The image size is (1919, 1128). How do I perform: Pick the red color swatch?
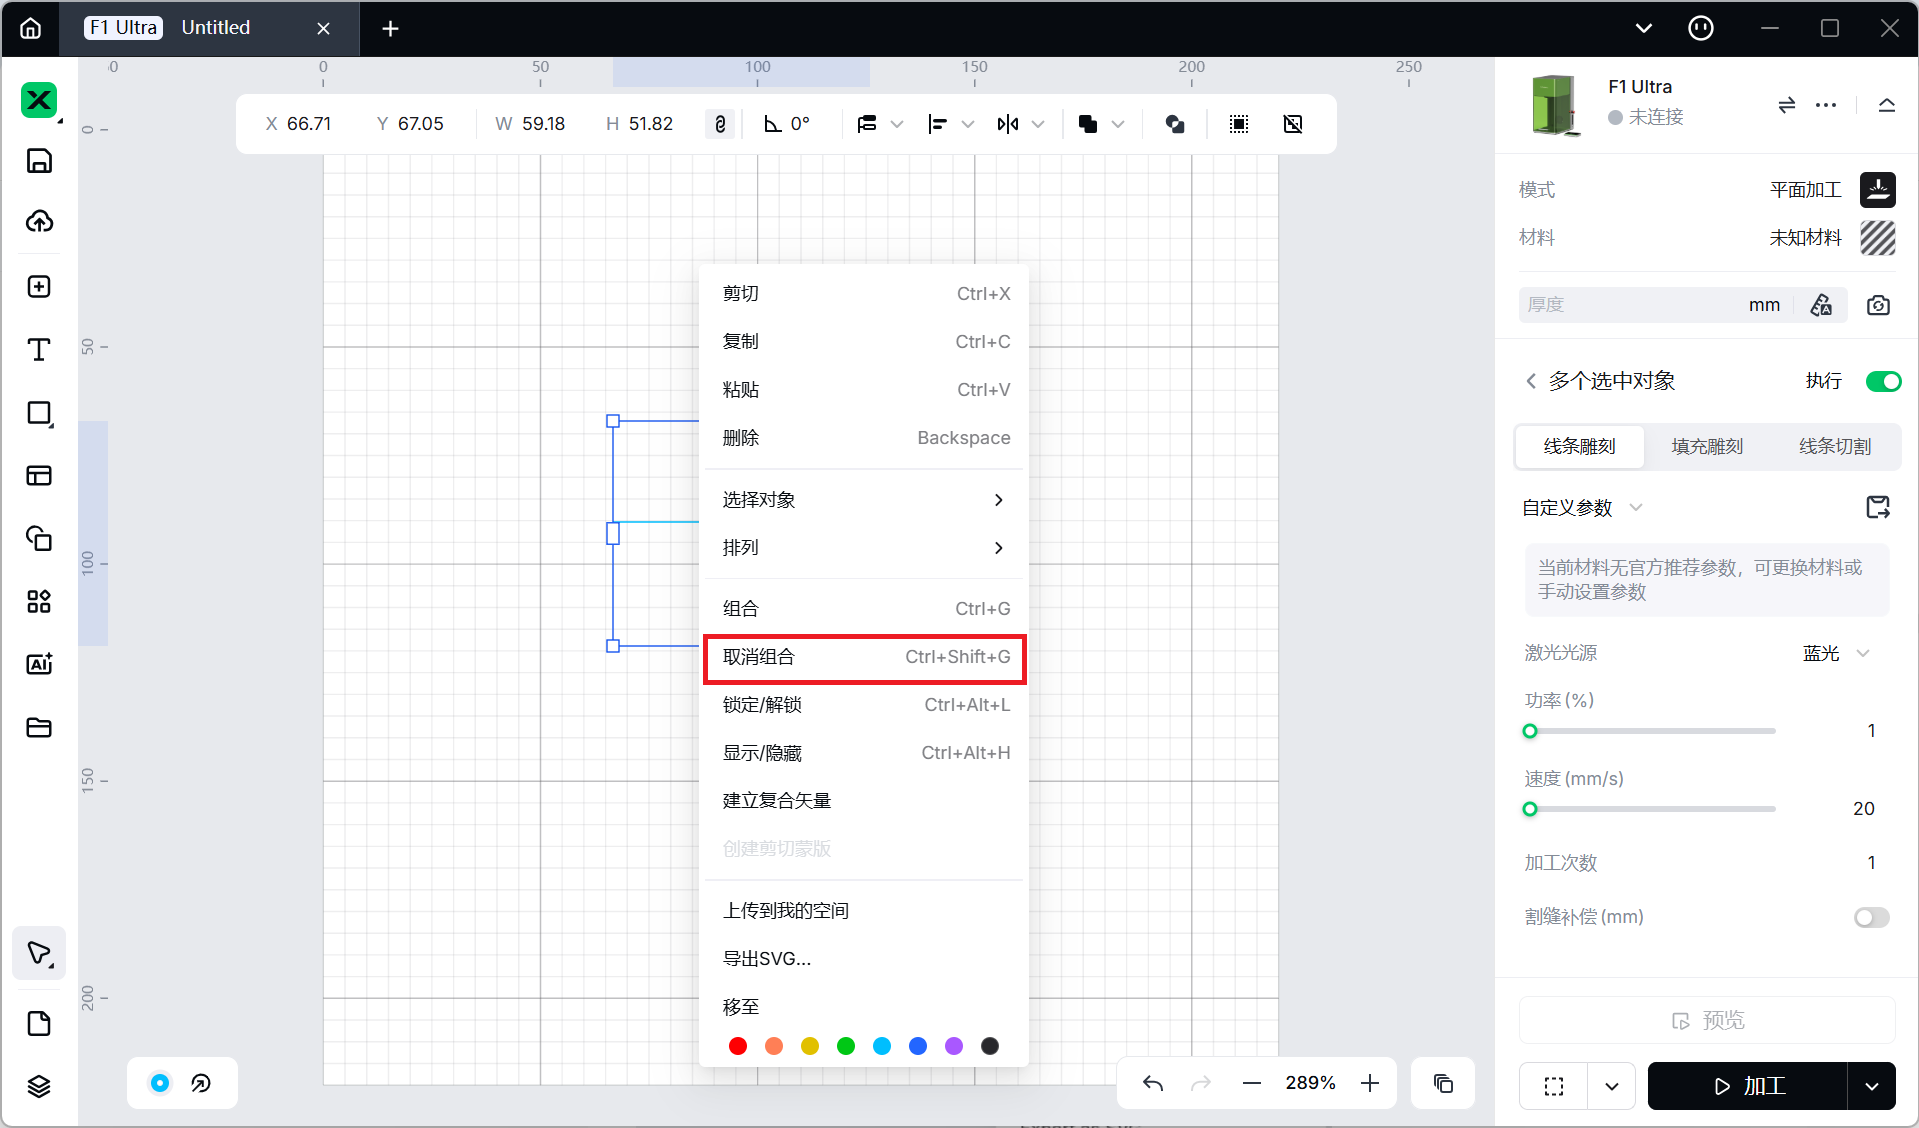[x=738, y=1046]
